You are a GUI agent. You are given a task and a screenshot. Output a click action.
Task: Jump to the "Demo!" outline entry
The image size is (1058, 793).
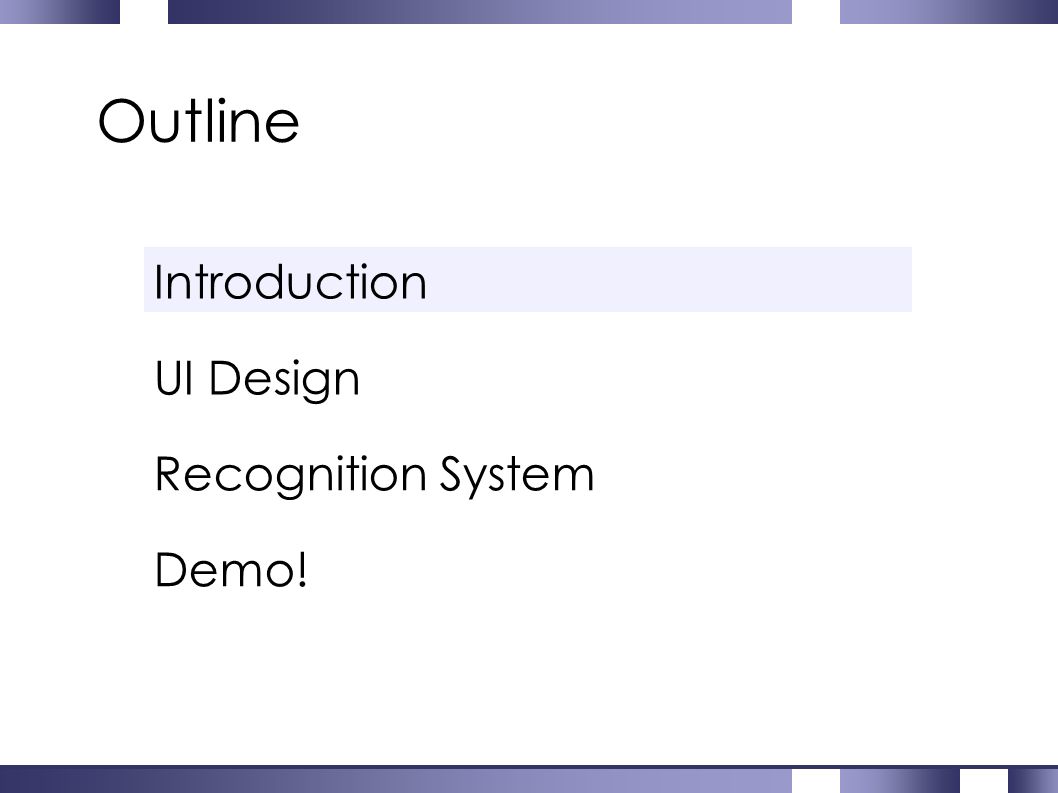point(231,570)
